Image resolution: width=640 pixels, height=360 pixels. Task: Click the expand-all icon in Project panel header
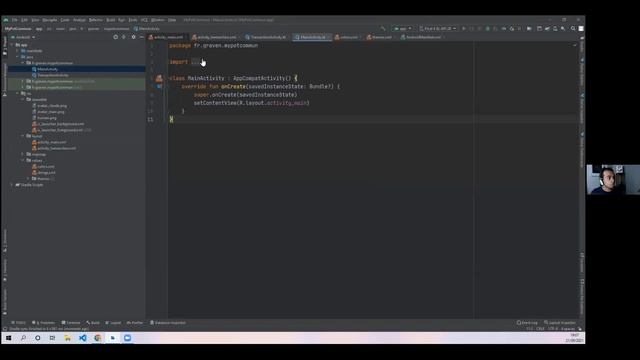point(124,37)
